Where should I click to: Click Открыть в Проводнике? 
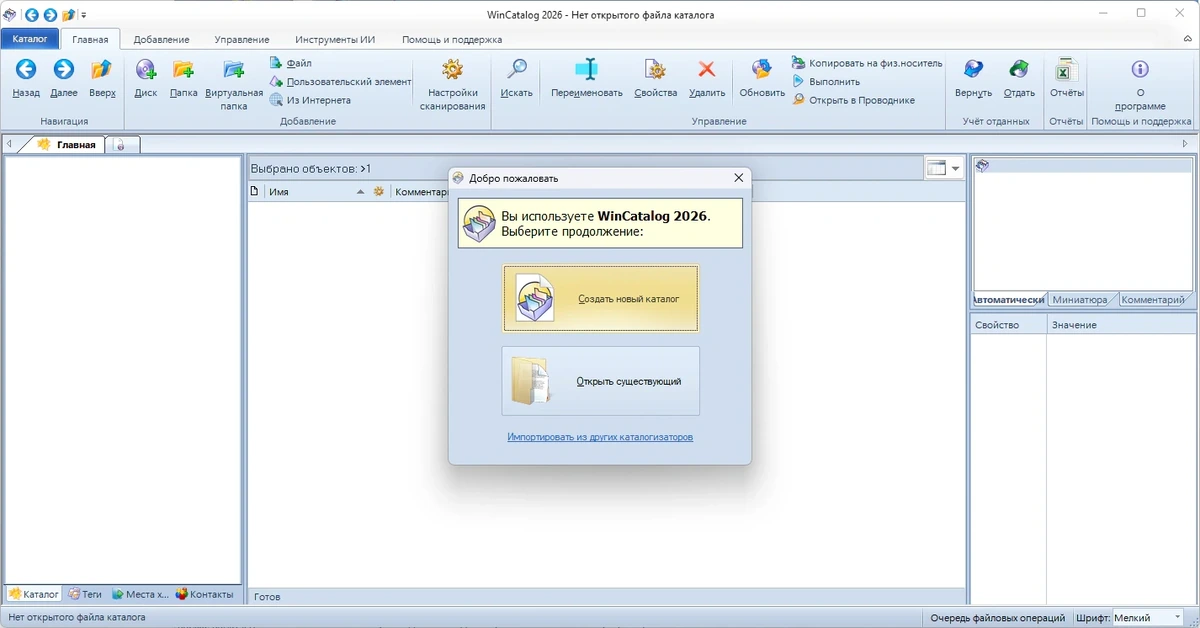(853, 100)
